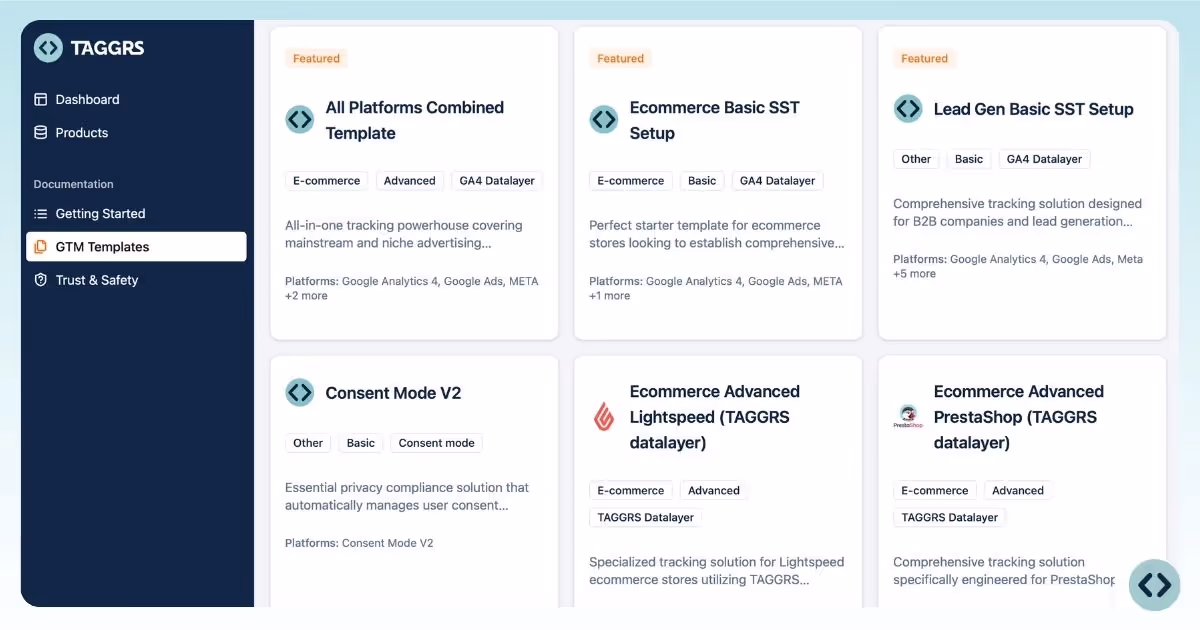Click Advanced tag on Lightspeed card

click(714, 491)
